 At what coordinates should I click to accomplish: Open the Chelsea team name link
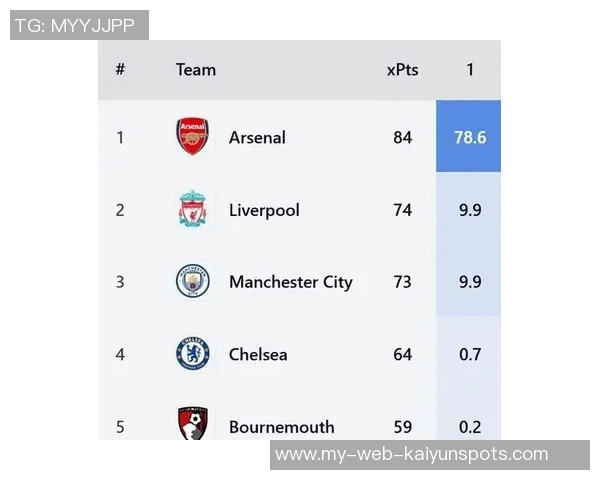[258, 354]
